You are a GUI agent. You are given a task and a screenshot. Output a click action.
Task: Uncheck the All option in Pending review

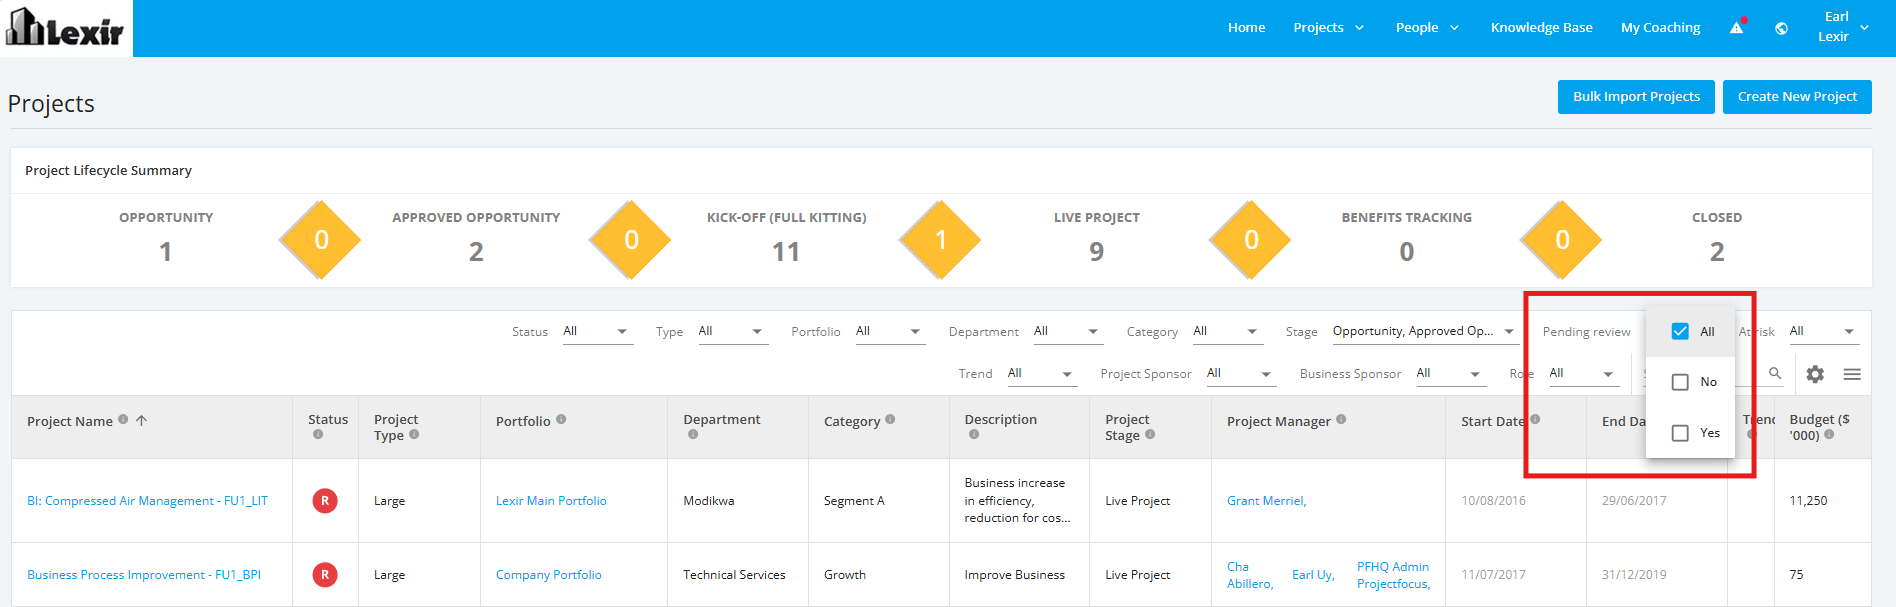[1680, 331]
